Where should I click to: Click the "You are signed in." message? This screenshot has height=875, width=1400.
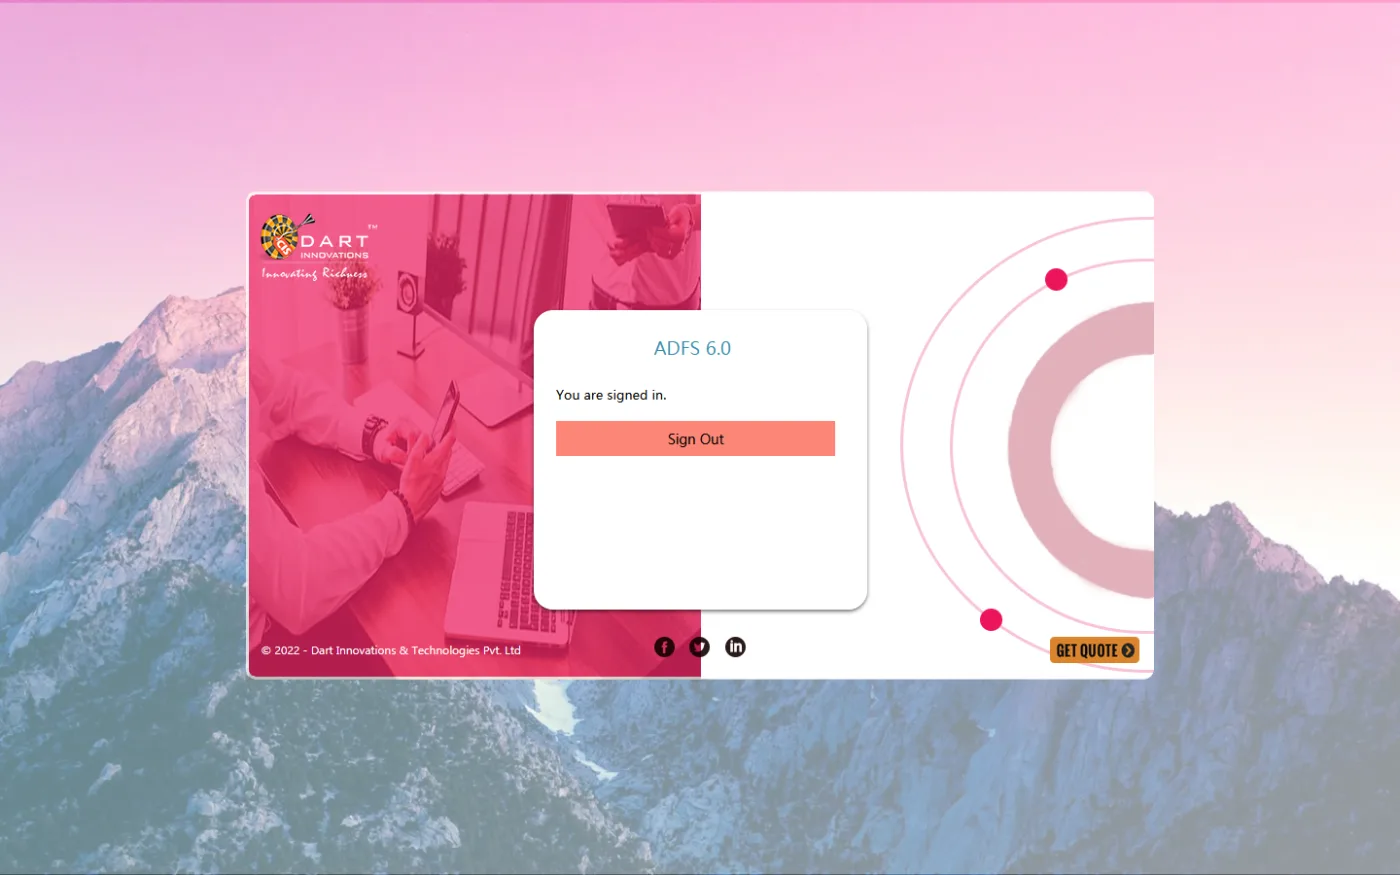click(611, 395)
